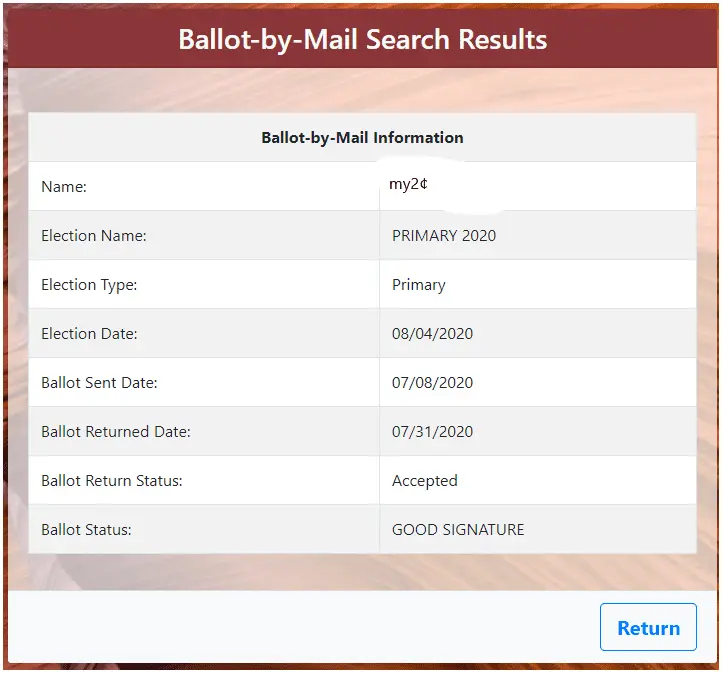
Task: Click the PRIMARY 2020 election name value
Action: click(x=443, y=236)
